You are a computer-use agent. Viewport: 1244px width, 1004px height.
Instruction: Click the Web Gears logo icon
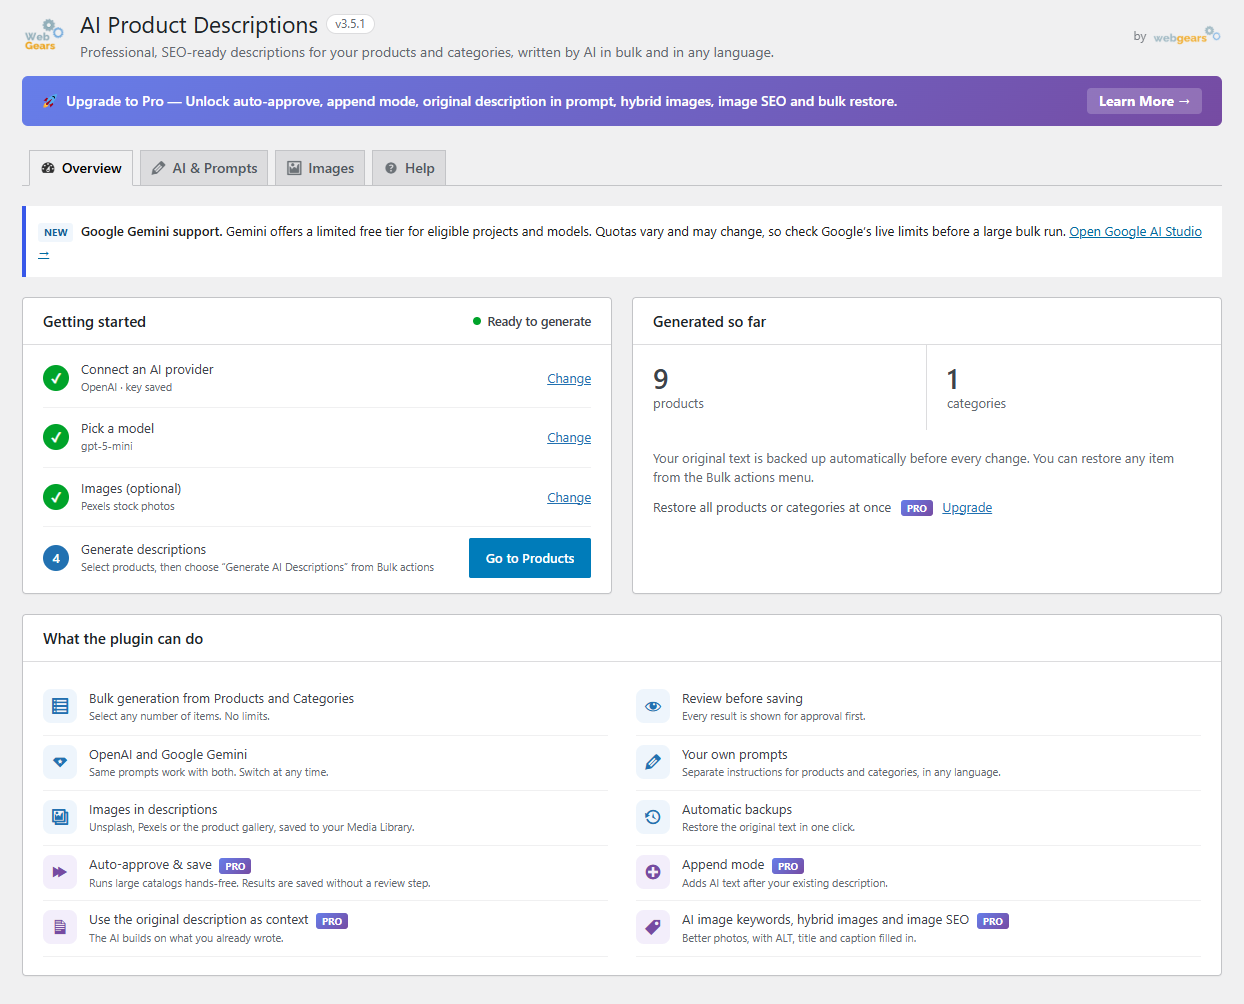point(44,34)
